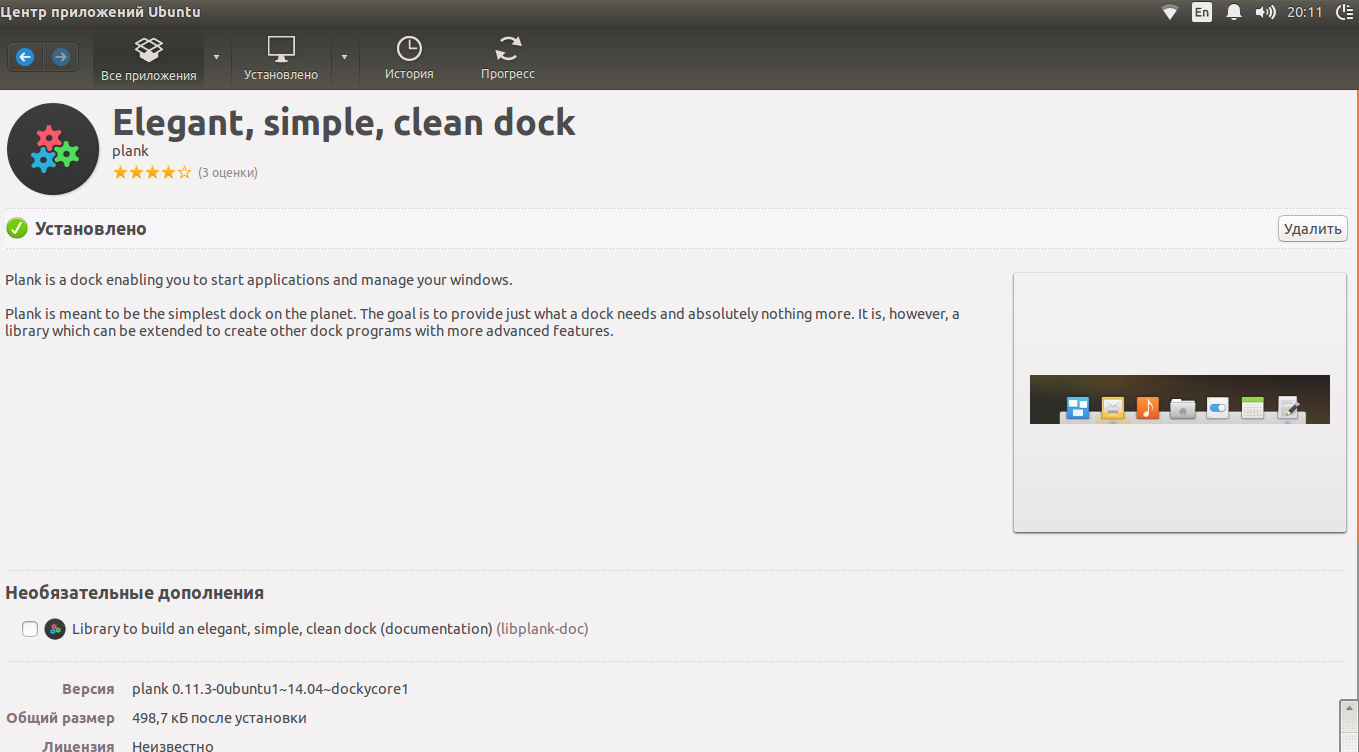This screenshot has height=752, width=1359.
Task: Click the sentence Plank is a dock enabling you
Action: [x=259, y=280]
